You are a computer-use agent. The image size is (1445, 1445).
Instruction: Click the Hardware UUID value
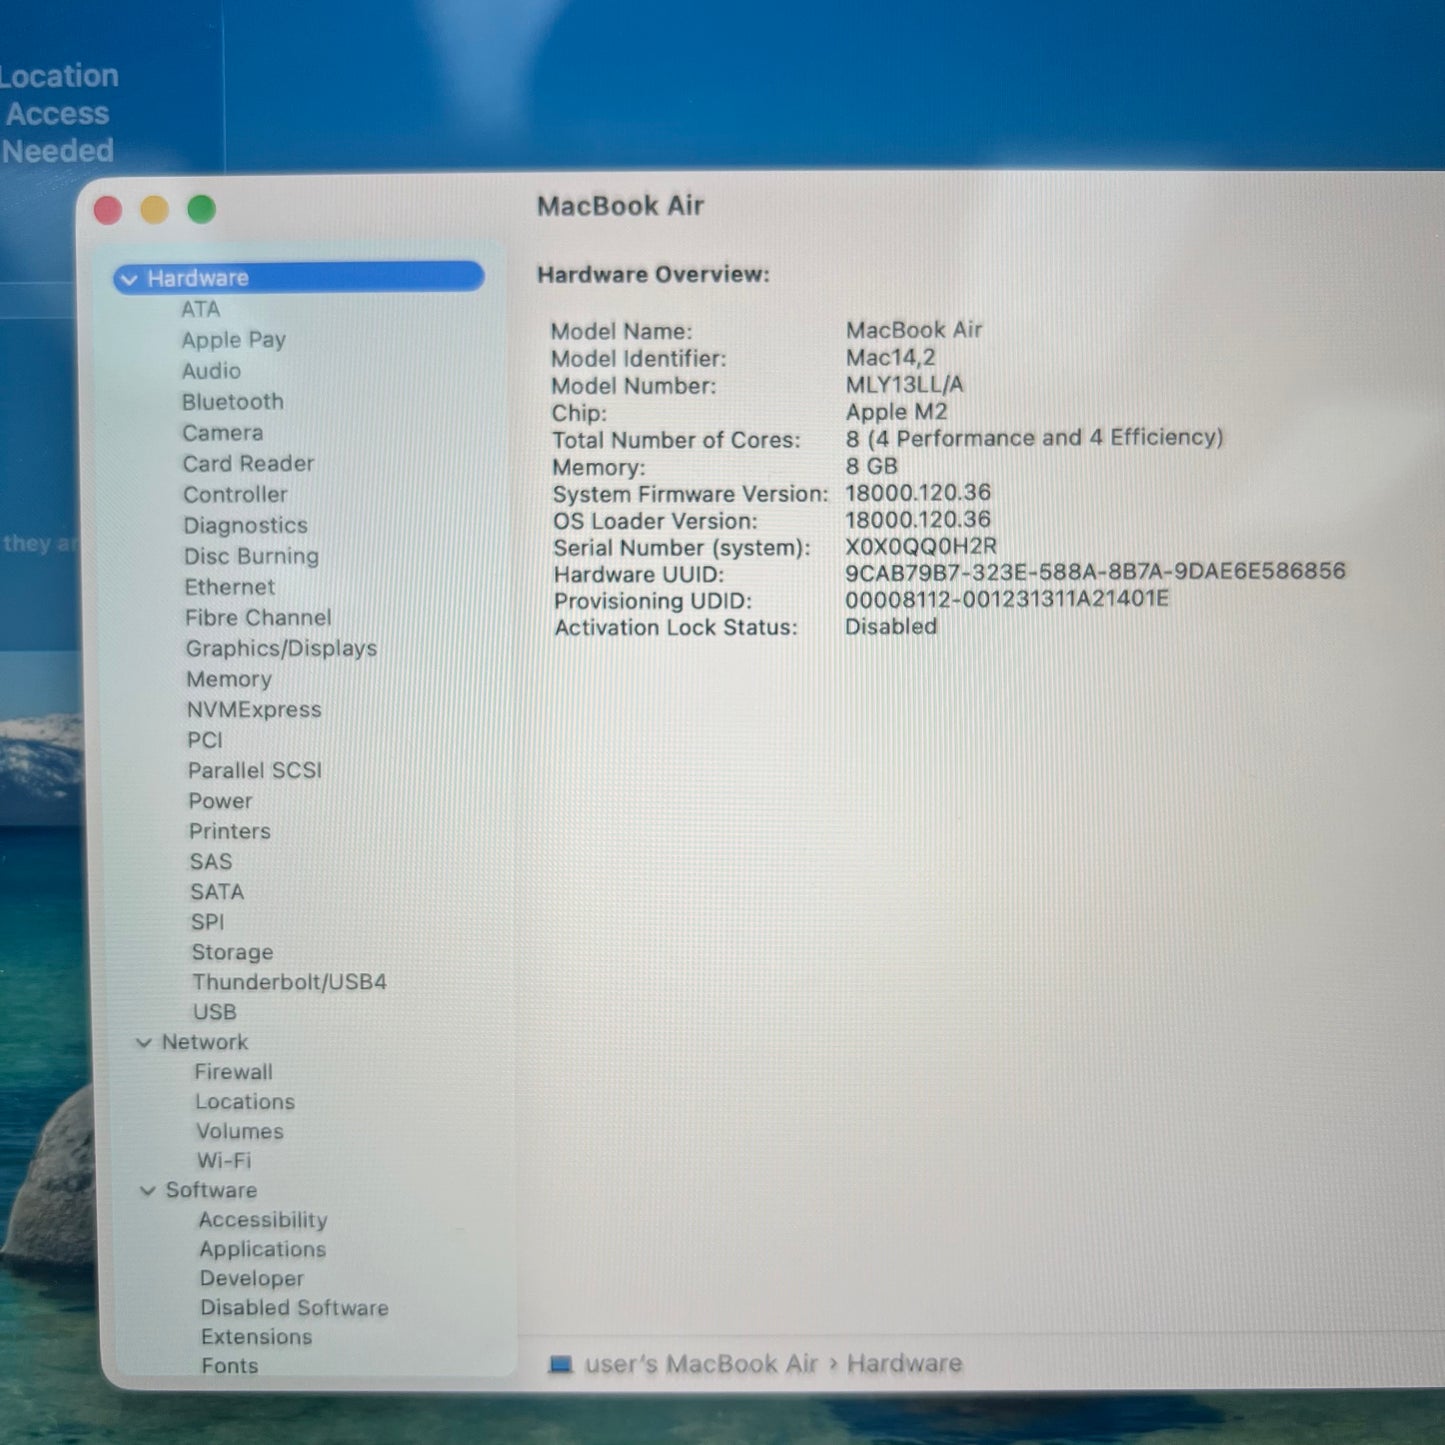[1096, 571]
